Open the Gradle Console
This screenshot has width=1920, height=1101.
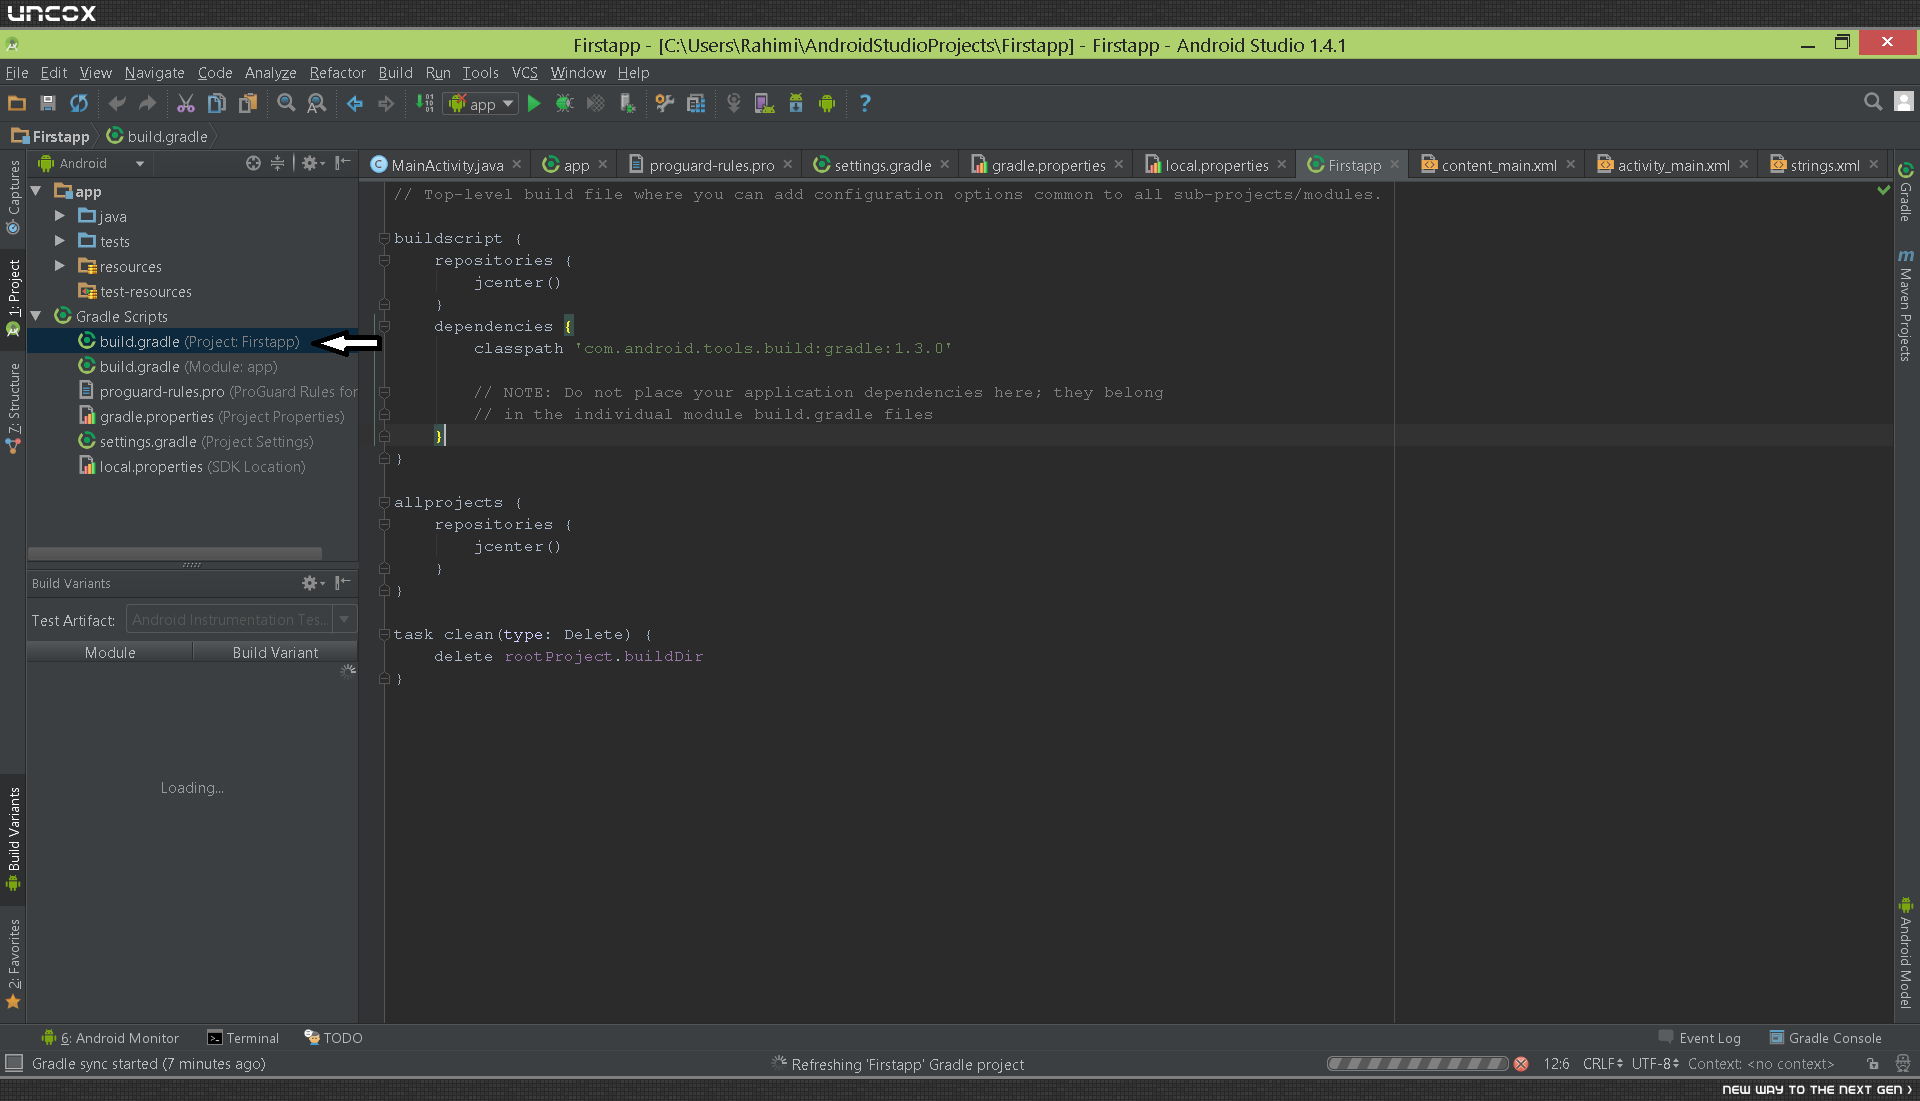tap(1825, 1038)
